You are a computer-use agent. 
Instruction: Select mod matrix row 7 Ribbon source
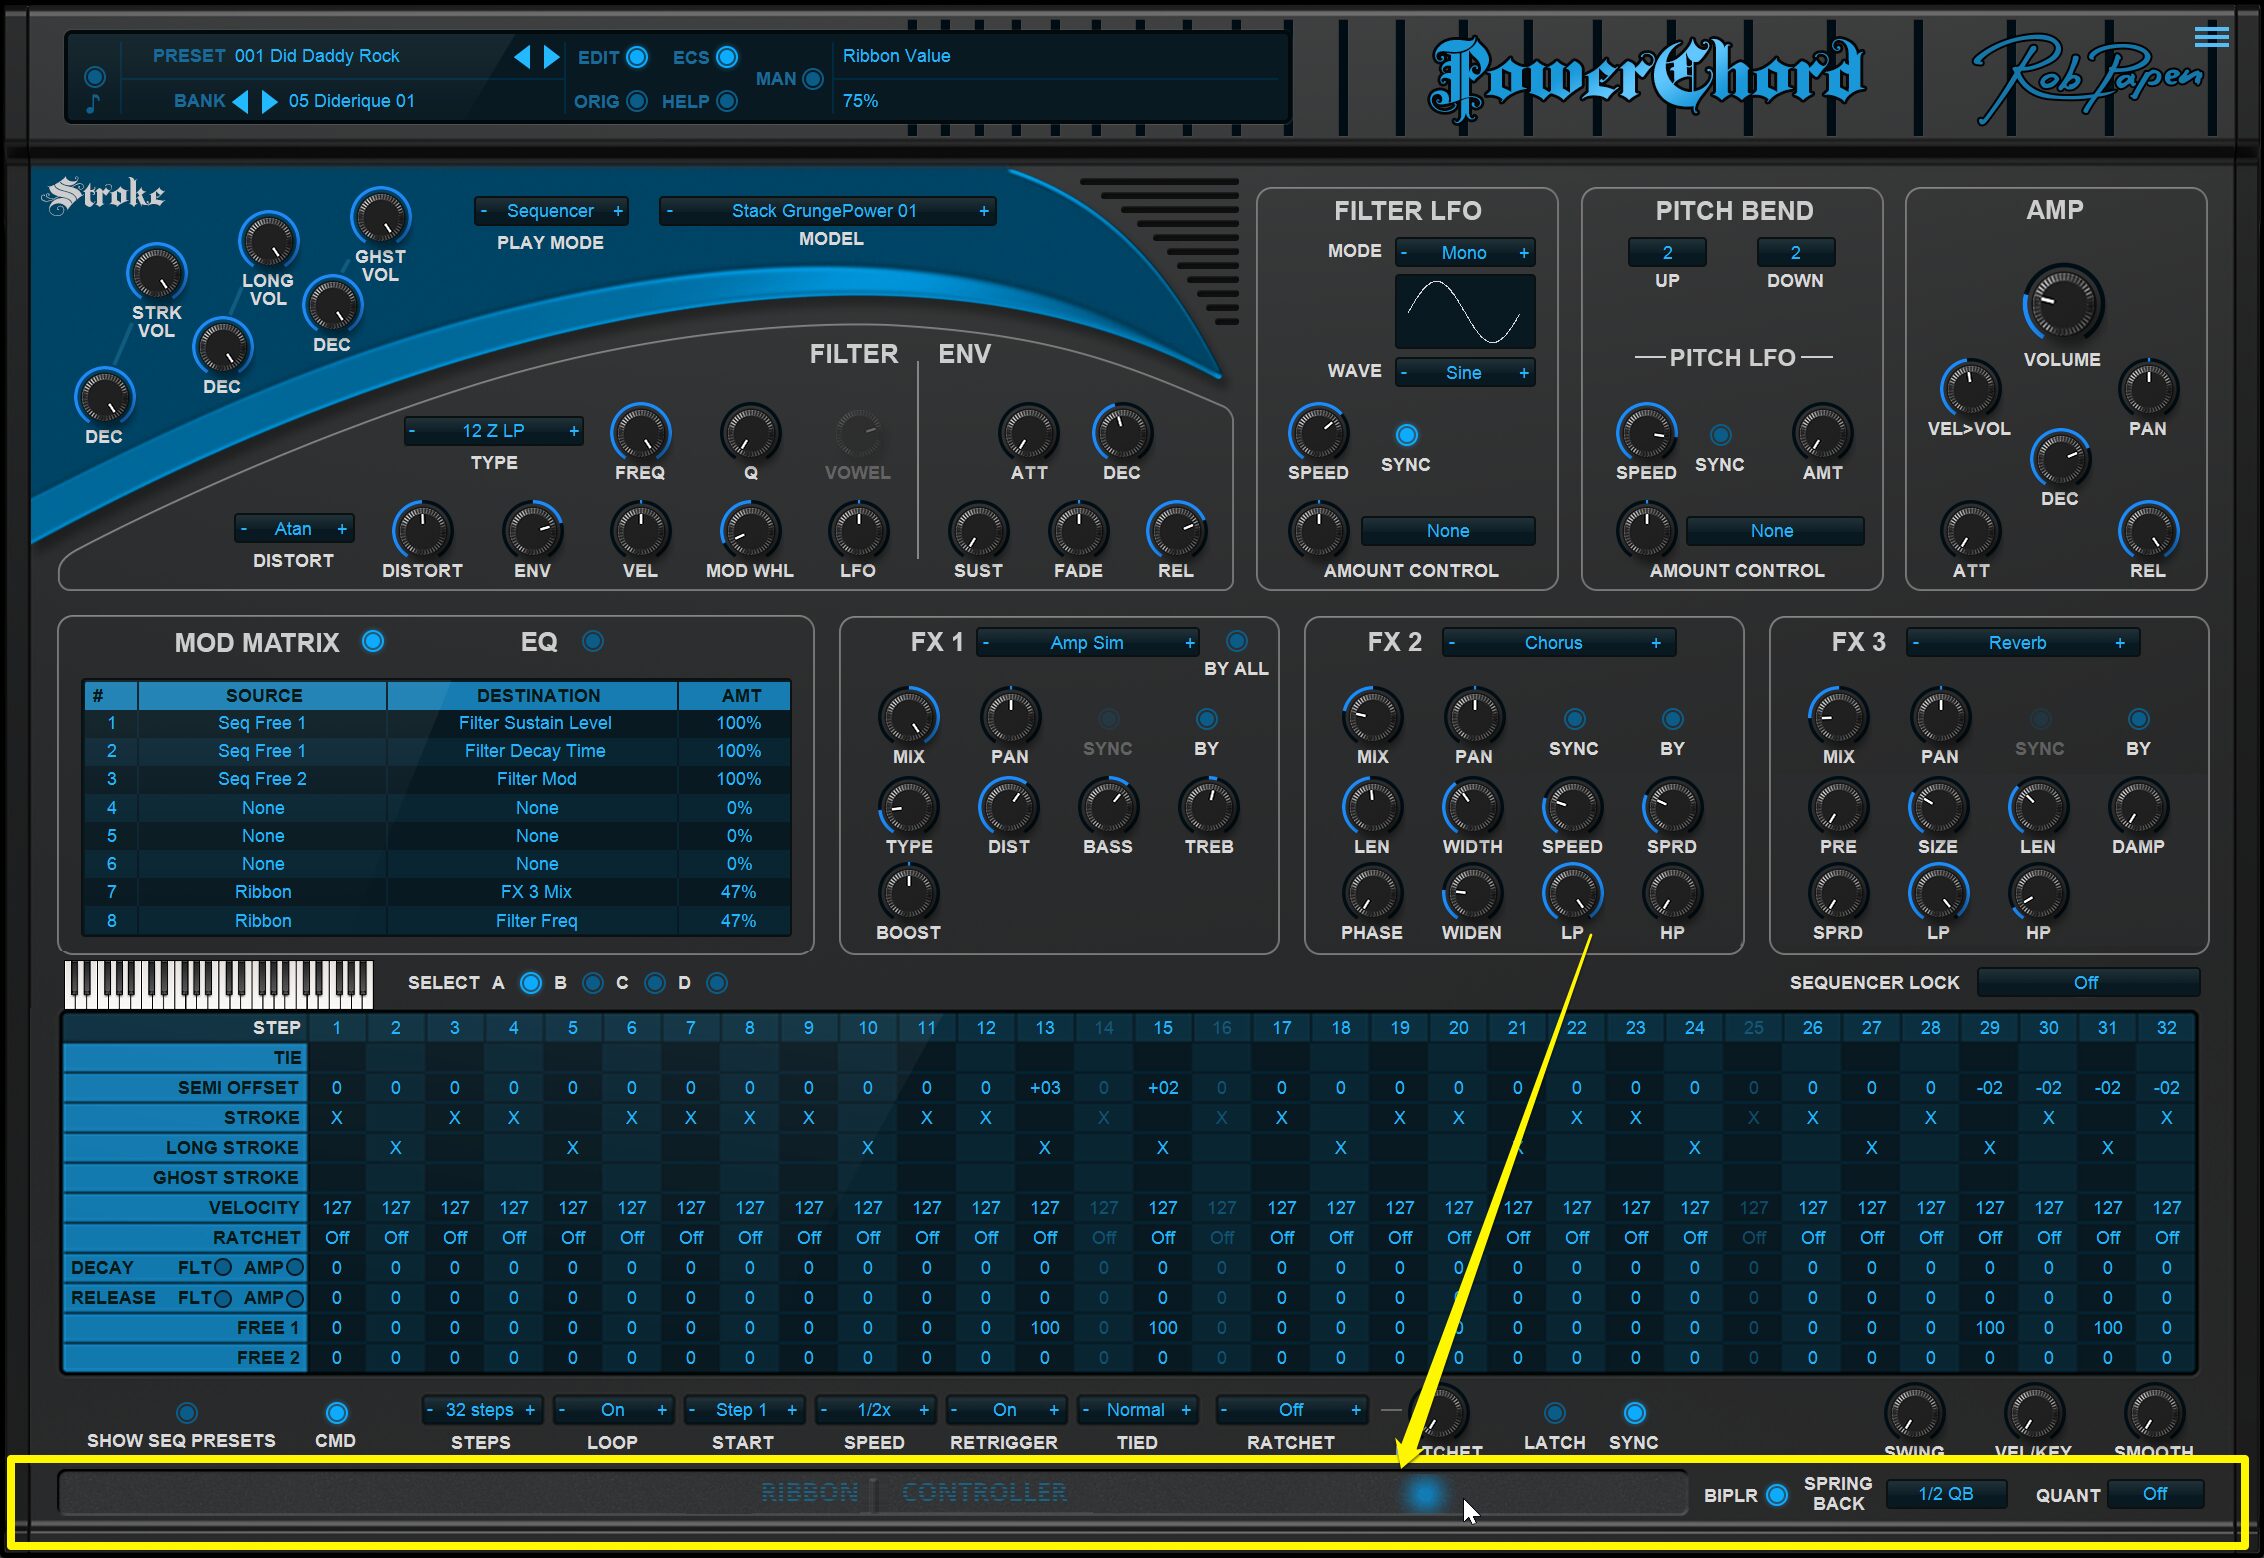263,892
